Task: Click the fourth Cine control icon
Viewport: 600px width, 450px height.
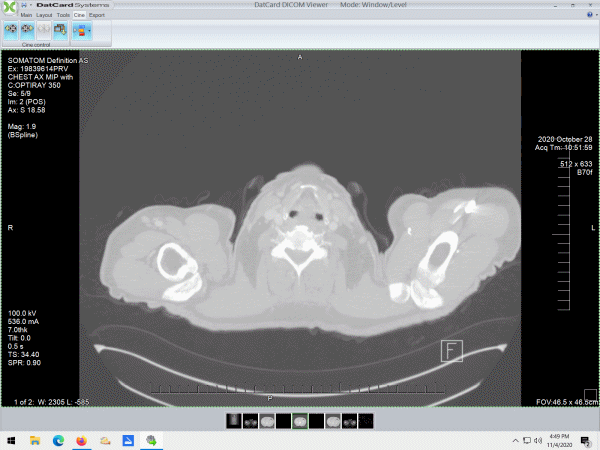Action: (61, 30)
